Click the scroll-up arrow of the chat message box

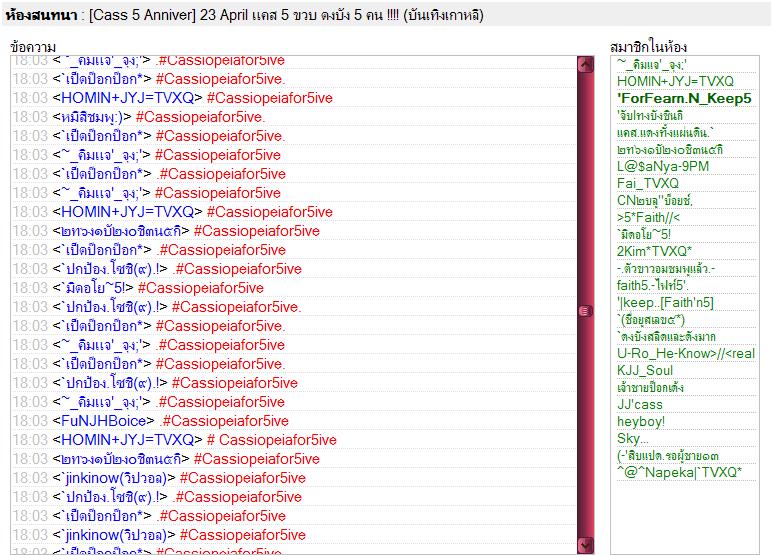pyautogui.click(x=585, y=65)
